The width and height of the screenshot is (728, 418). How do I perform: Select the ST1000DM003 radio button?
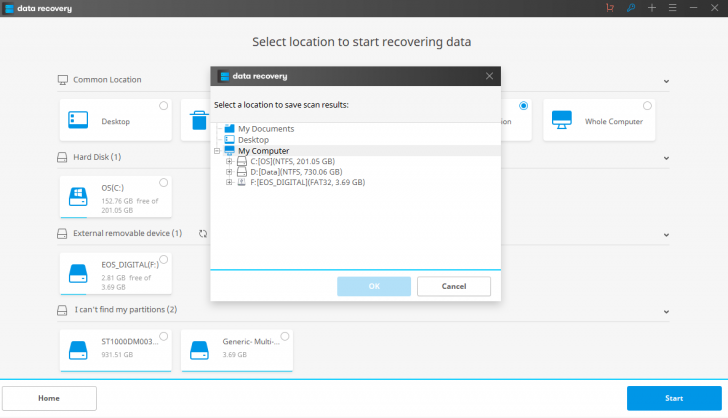[x=163, y=336]
